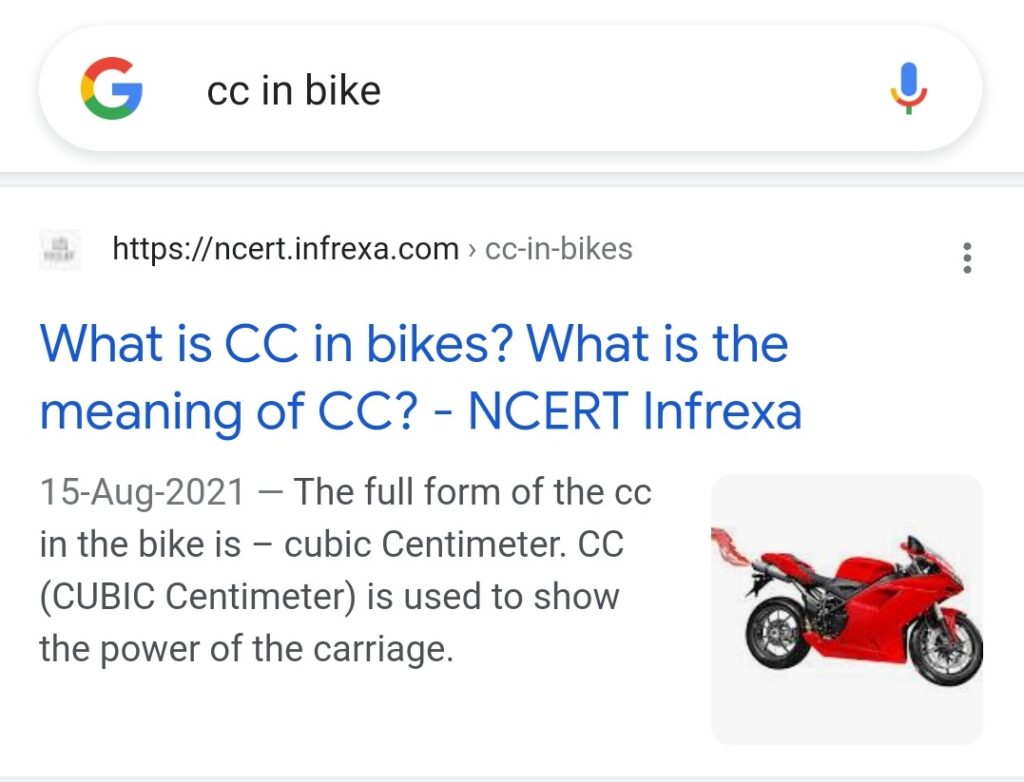Viewport: 1024px width, 782px height.
Task: Click the word 'bike' in search query
Action: 343,90
